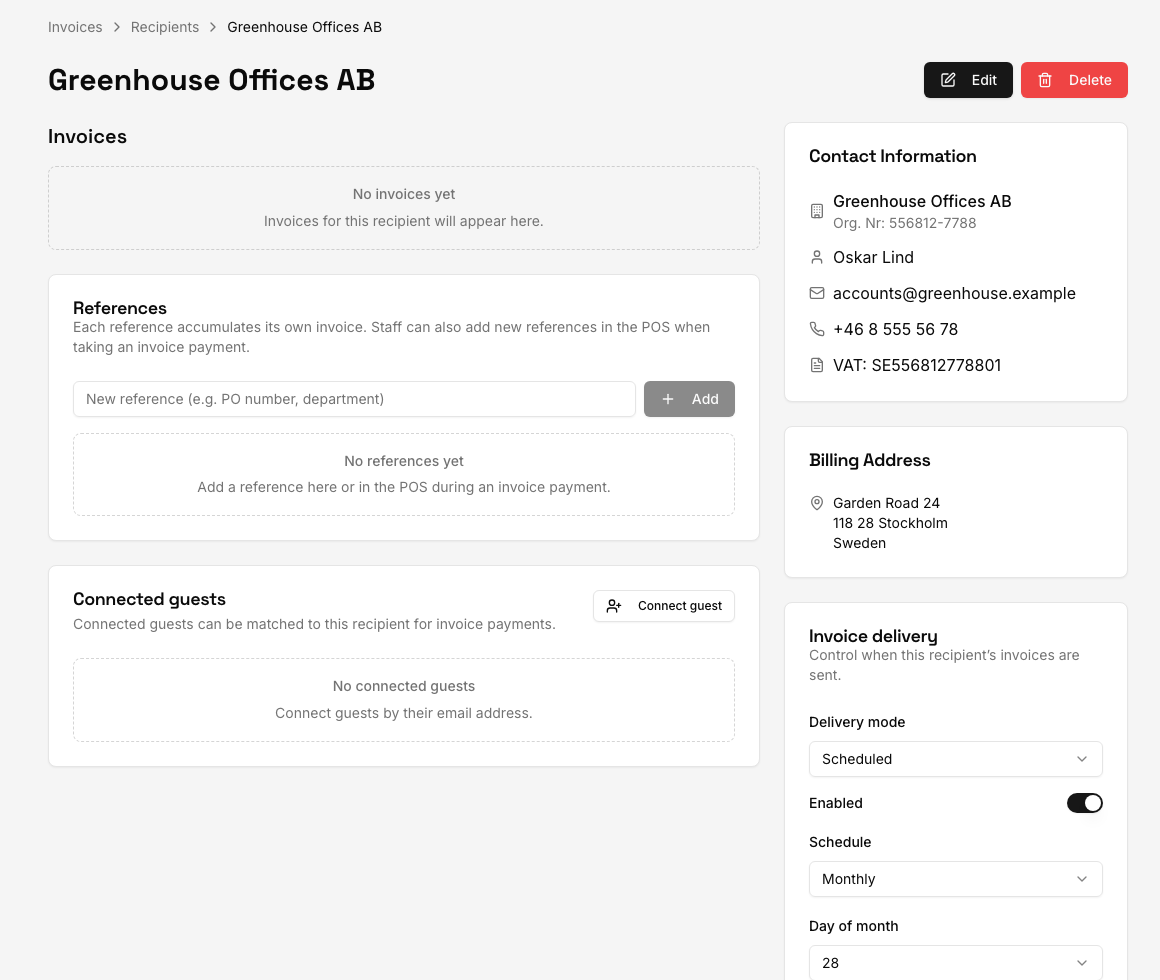Click the Contact Information heading
The height and width of the screenshot is (980, 1160).
coord(892,156)
